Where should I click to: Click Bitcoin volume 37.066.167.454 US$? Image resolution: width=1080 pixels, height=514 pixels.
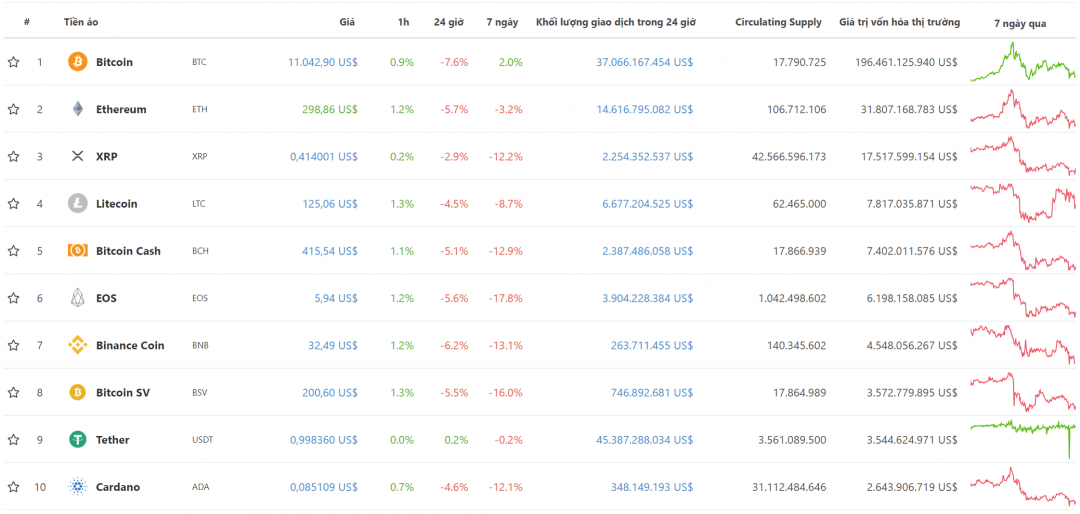(645, 62)
